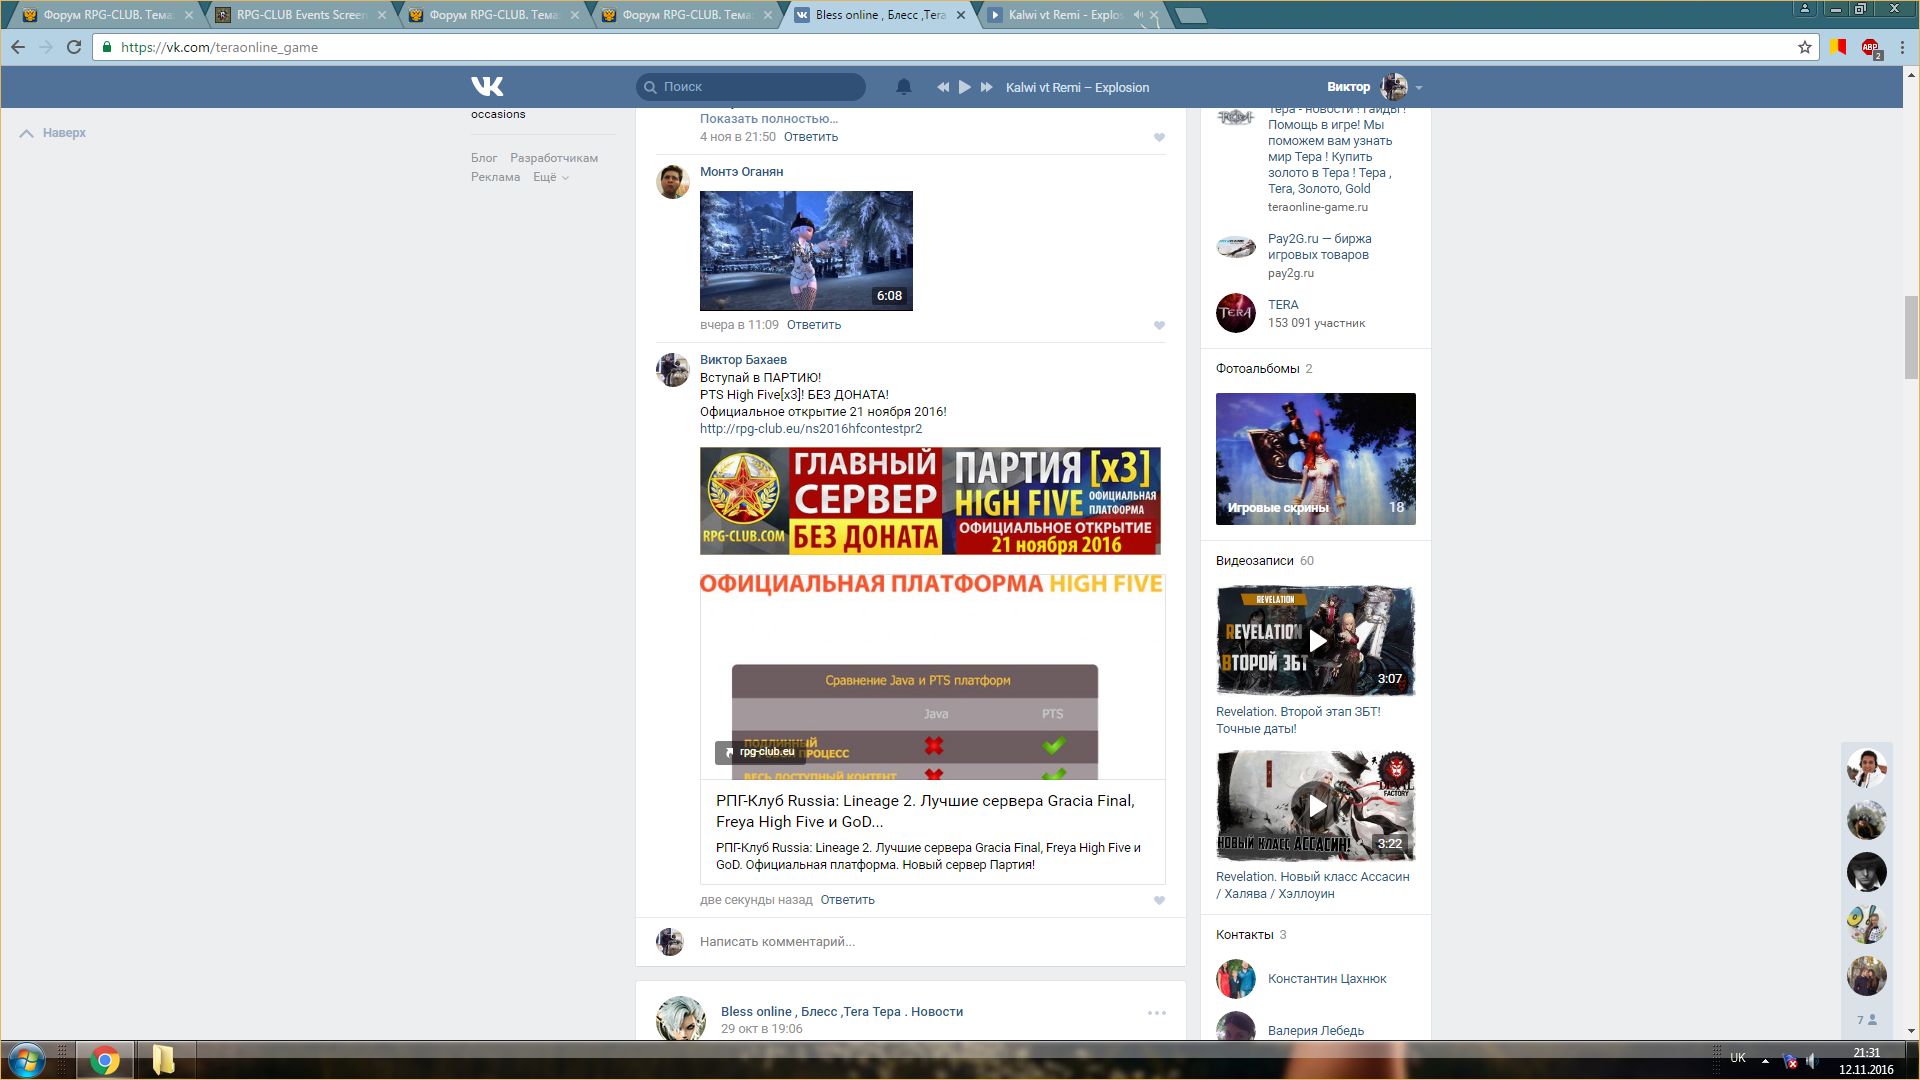Open Монтэ Оганян profile name
The height and width of the screenshot is (1080, 1920).
741,172
